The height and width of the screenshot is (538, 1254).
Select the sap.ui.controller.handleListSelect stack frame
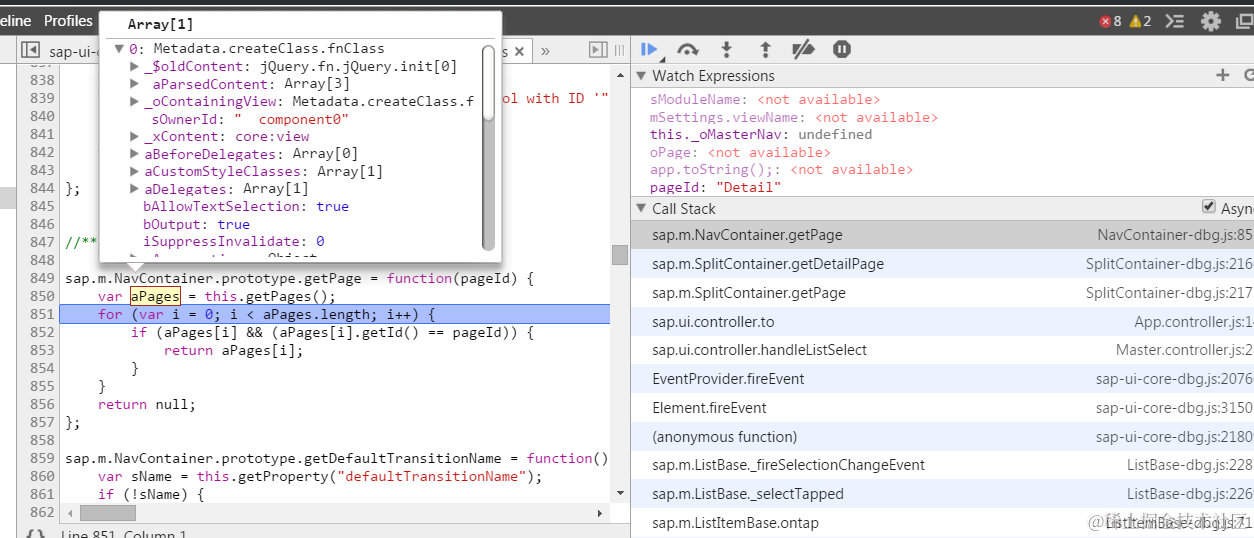(942, 350)
